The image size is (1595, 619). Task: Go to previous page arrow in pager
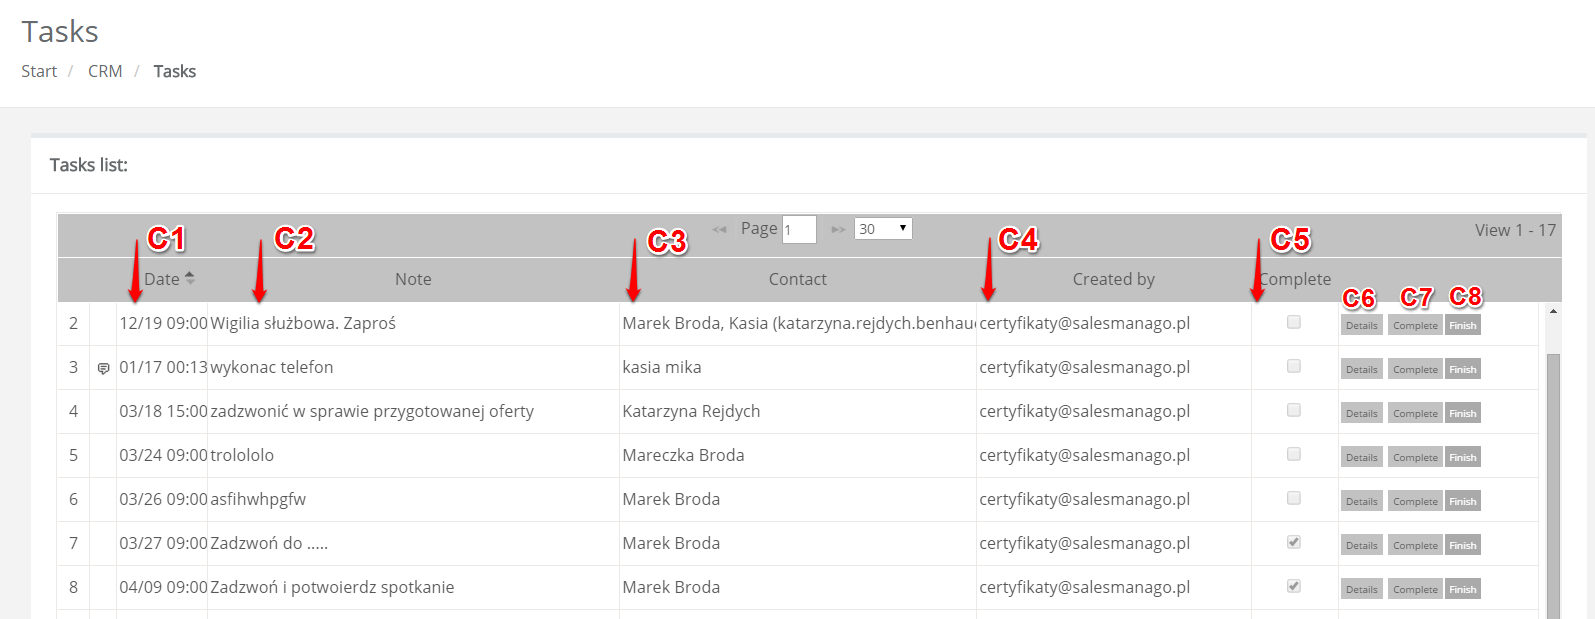tap(719, 230)
